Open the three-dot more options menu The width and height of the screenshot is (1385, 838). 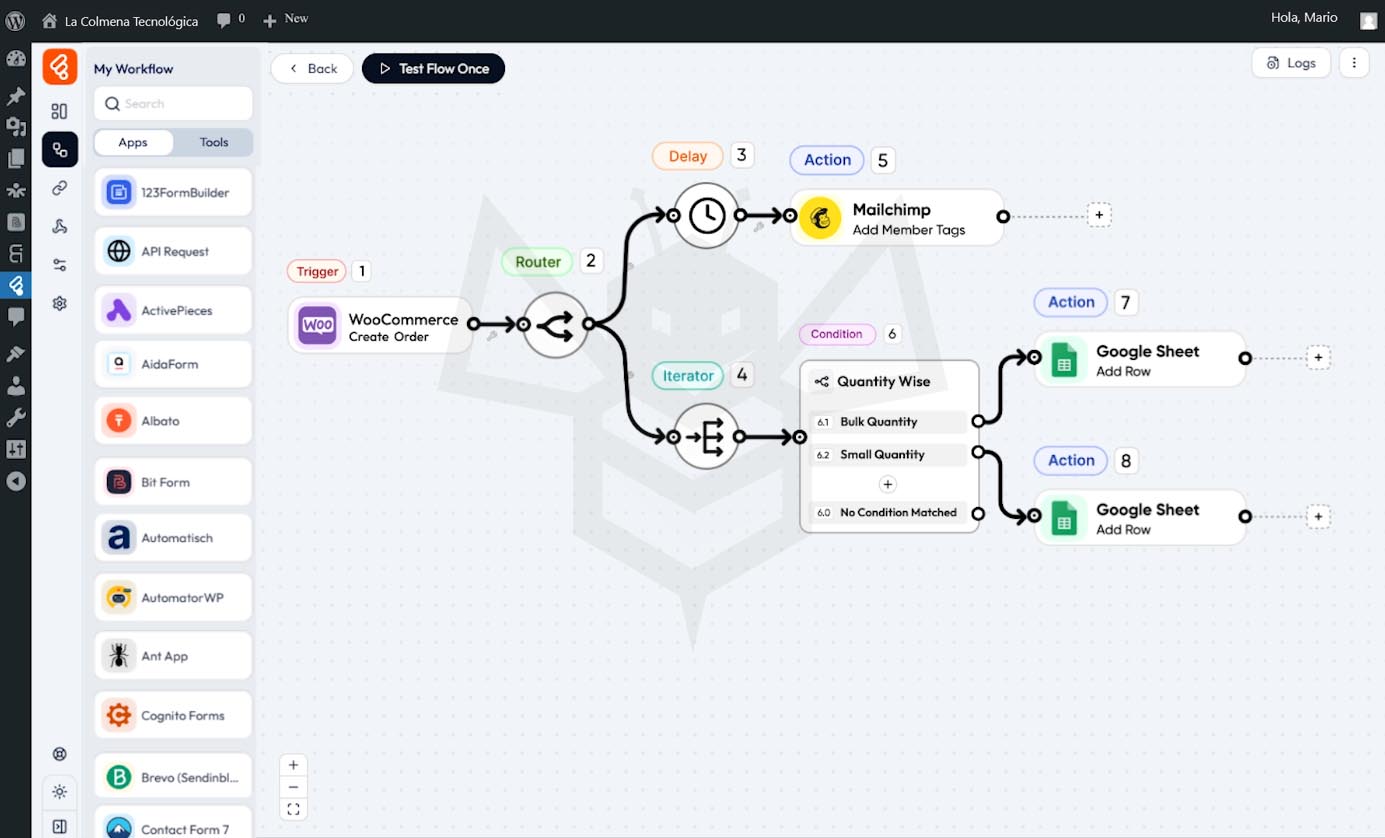click(1354, 63)
